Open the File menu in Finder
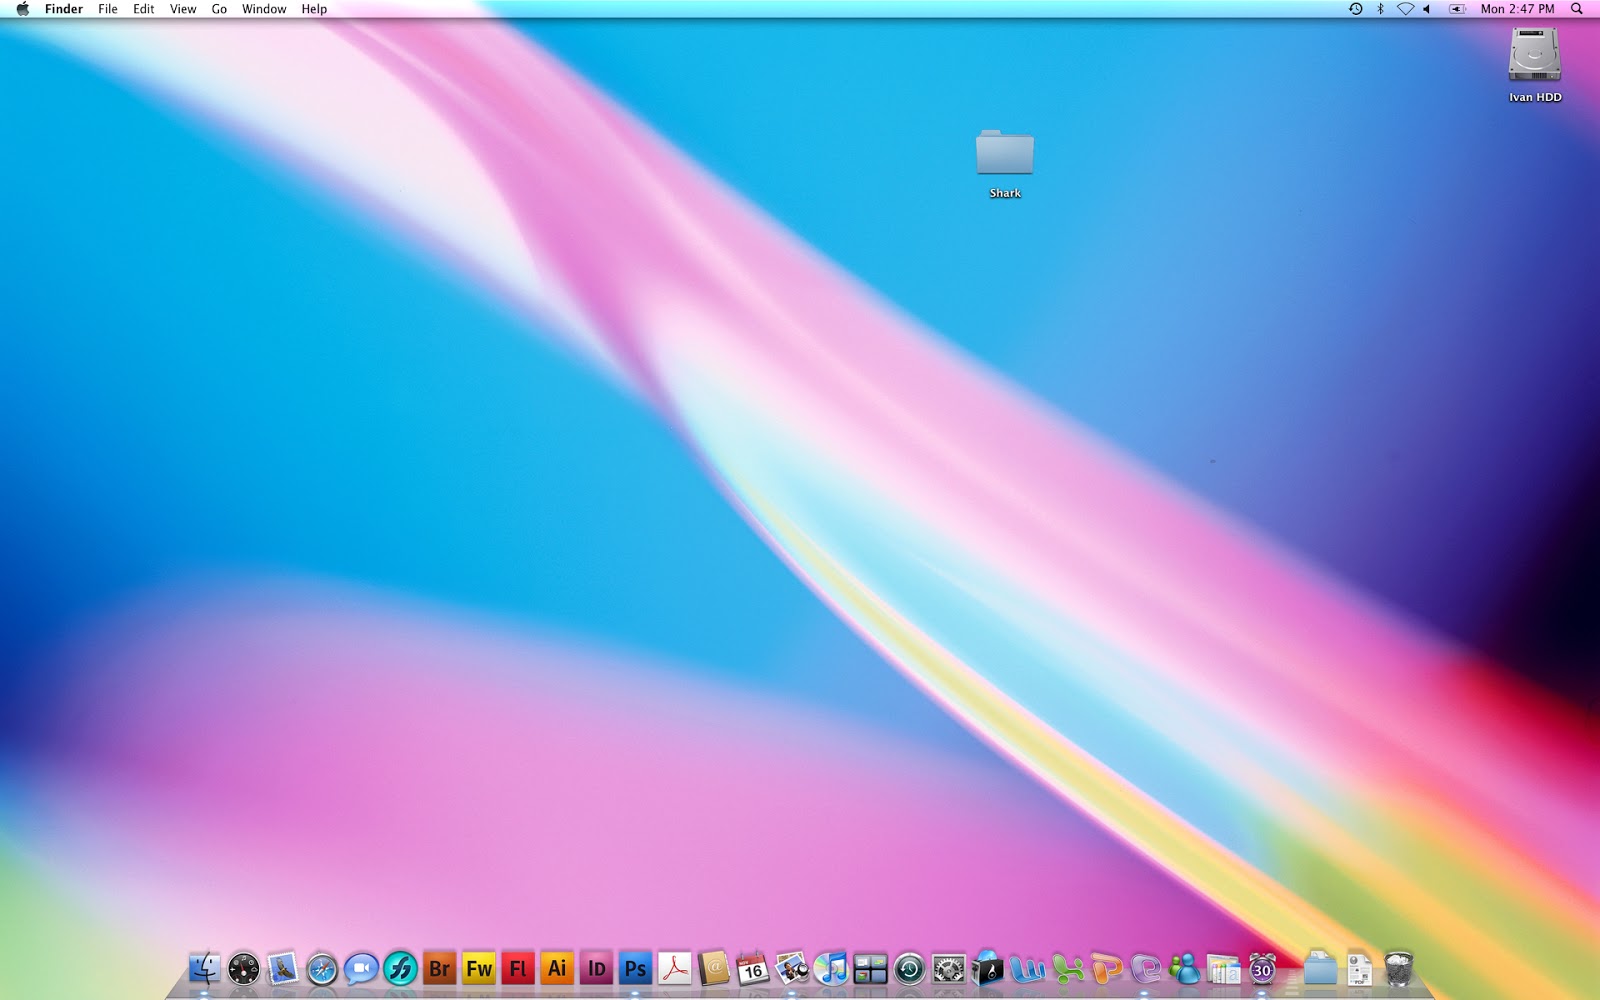The width and height of the screenshot is (1600, 1000). pos(107,9)
